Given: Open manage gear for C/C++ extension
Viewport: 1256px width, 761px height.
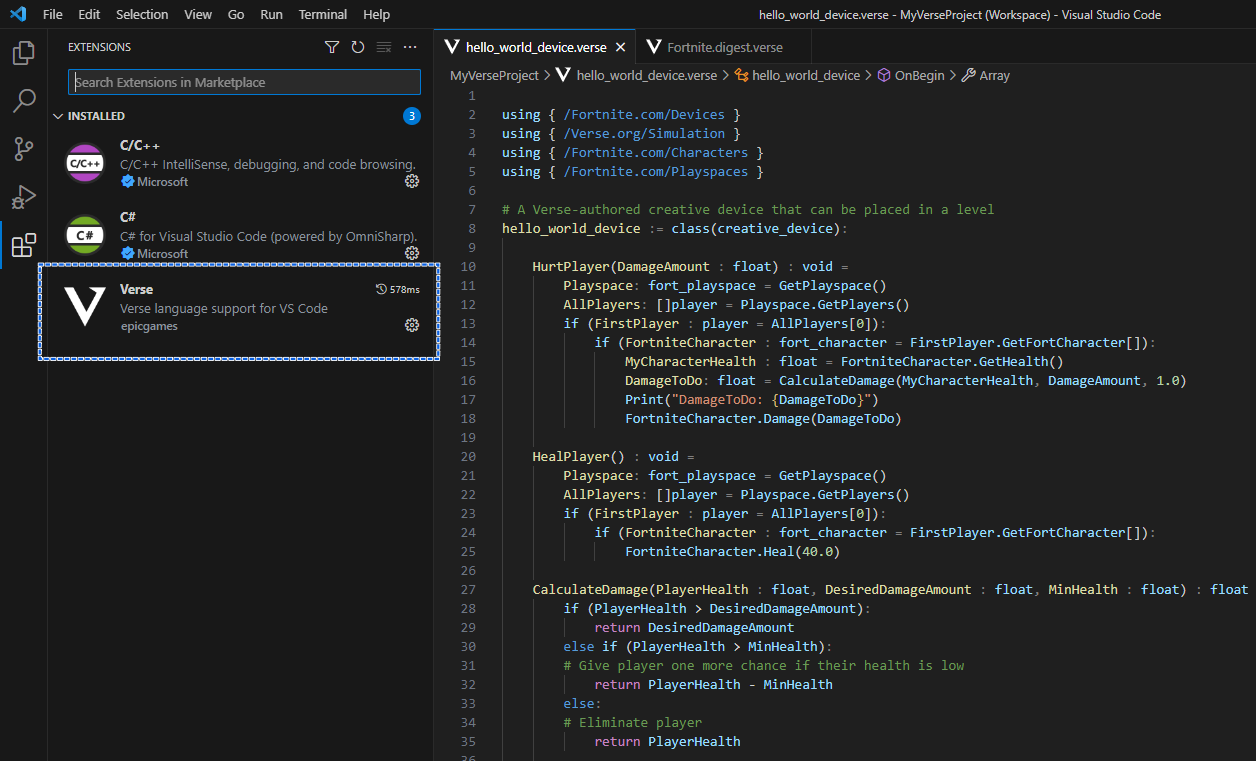Looking at the screenshot, I should tap(411, 181).
